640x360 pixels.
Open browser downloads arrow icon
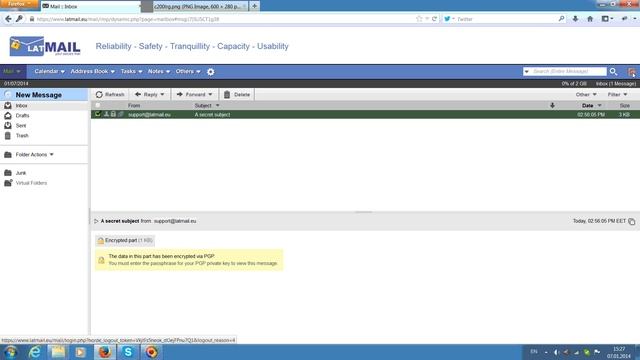[x=575, y=19]
